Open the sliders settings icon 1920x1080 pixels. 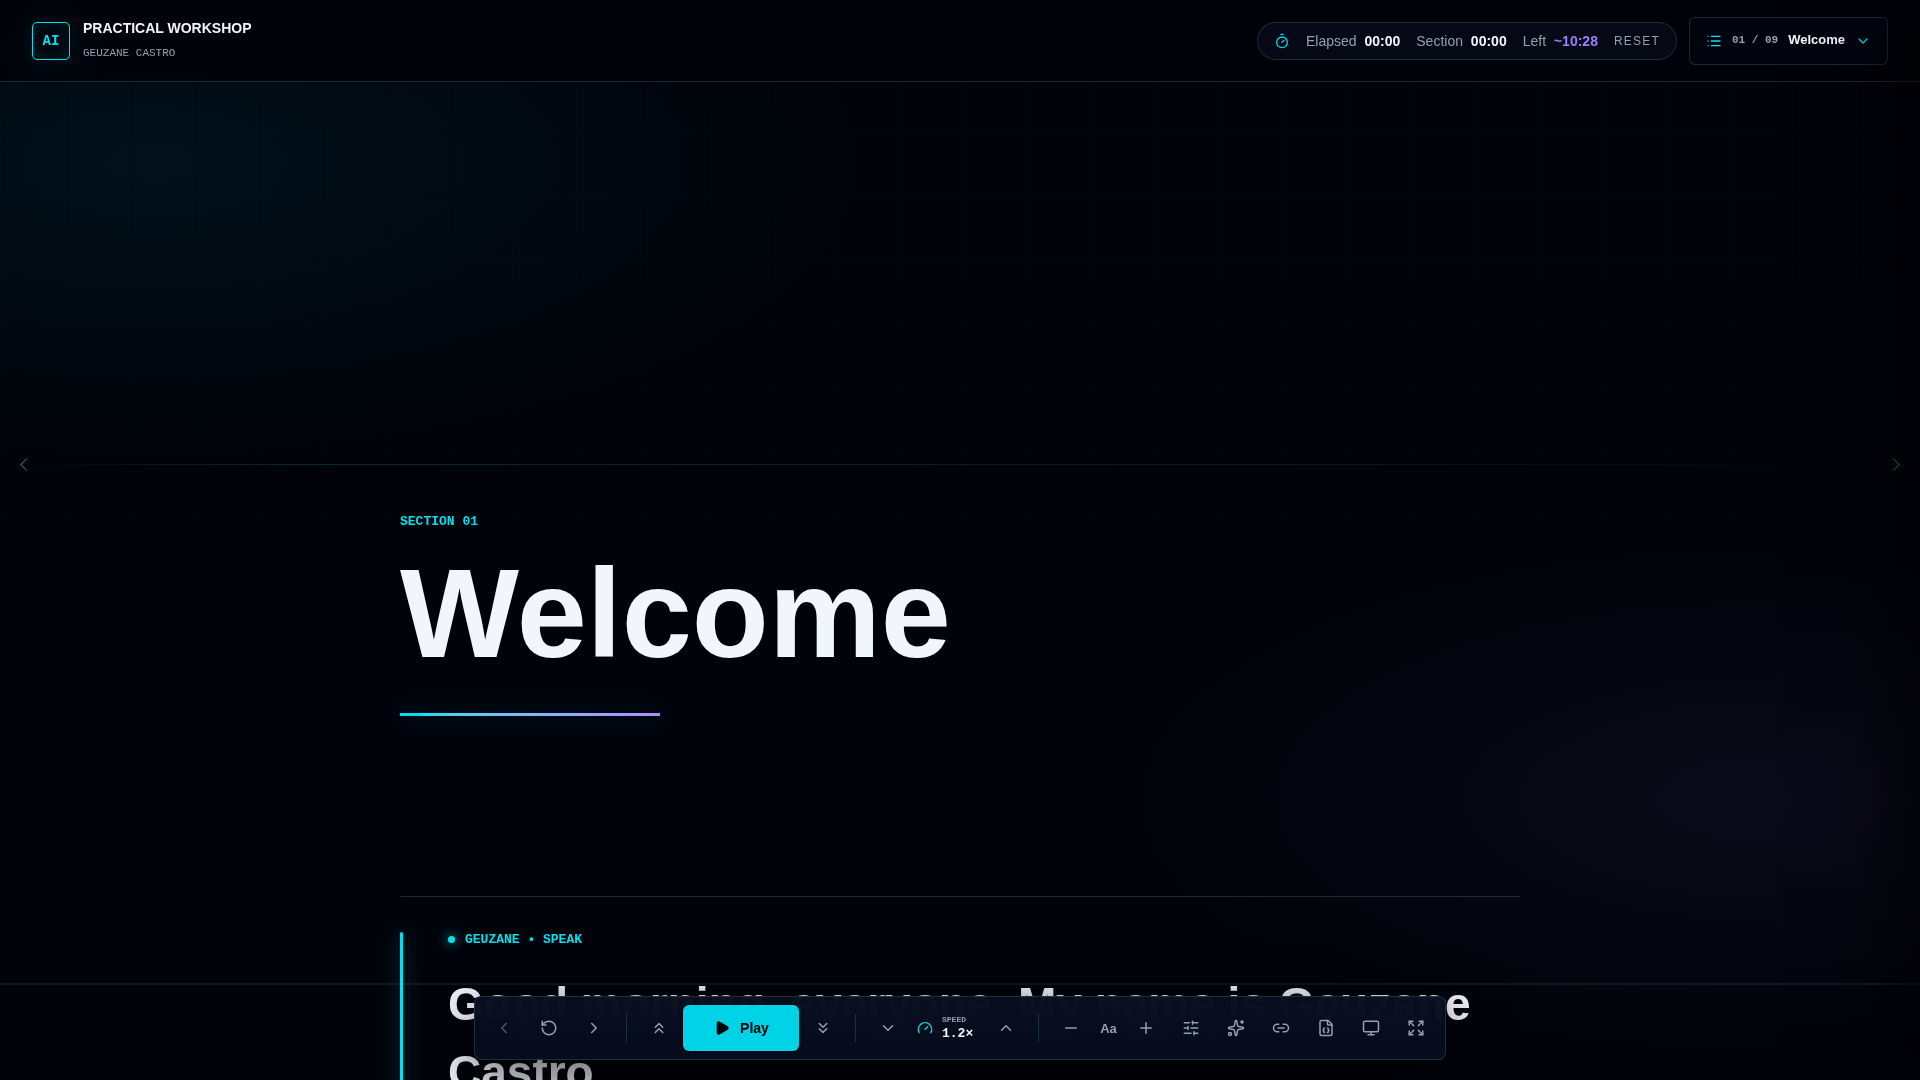click(1191, 1028)
